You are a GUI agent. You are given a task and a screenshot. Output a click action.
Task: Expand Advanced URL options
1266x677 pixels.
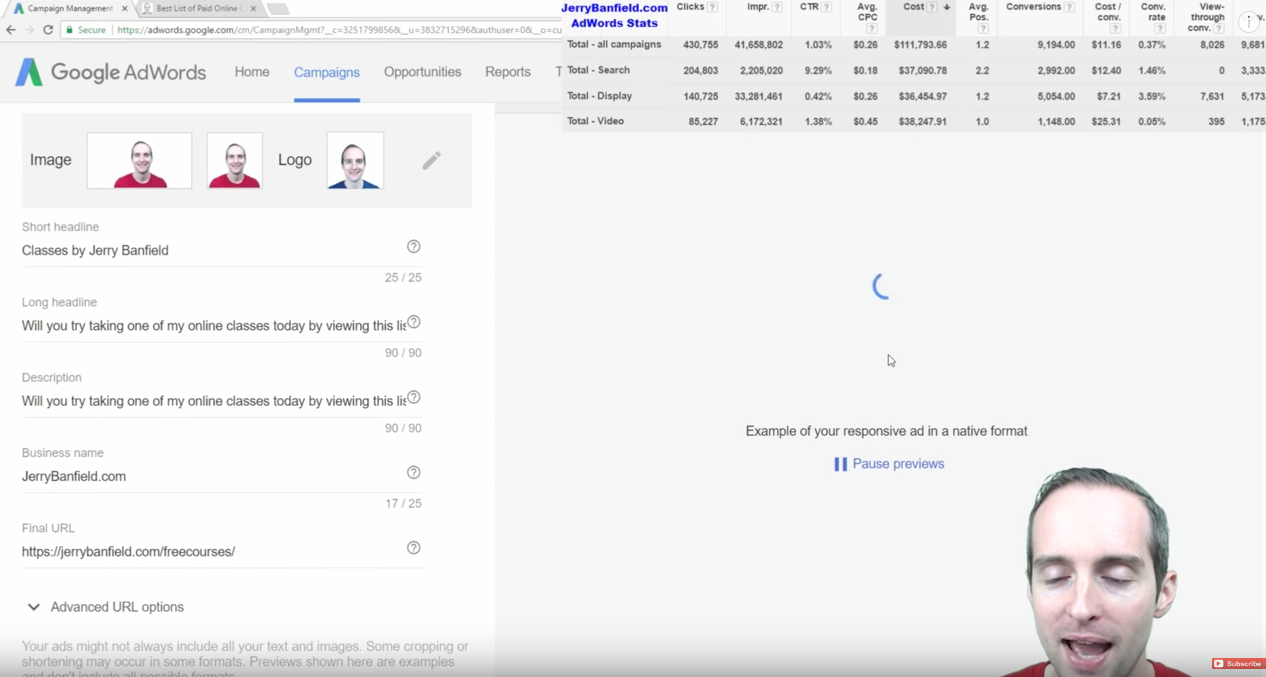[104, 607]
